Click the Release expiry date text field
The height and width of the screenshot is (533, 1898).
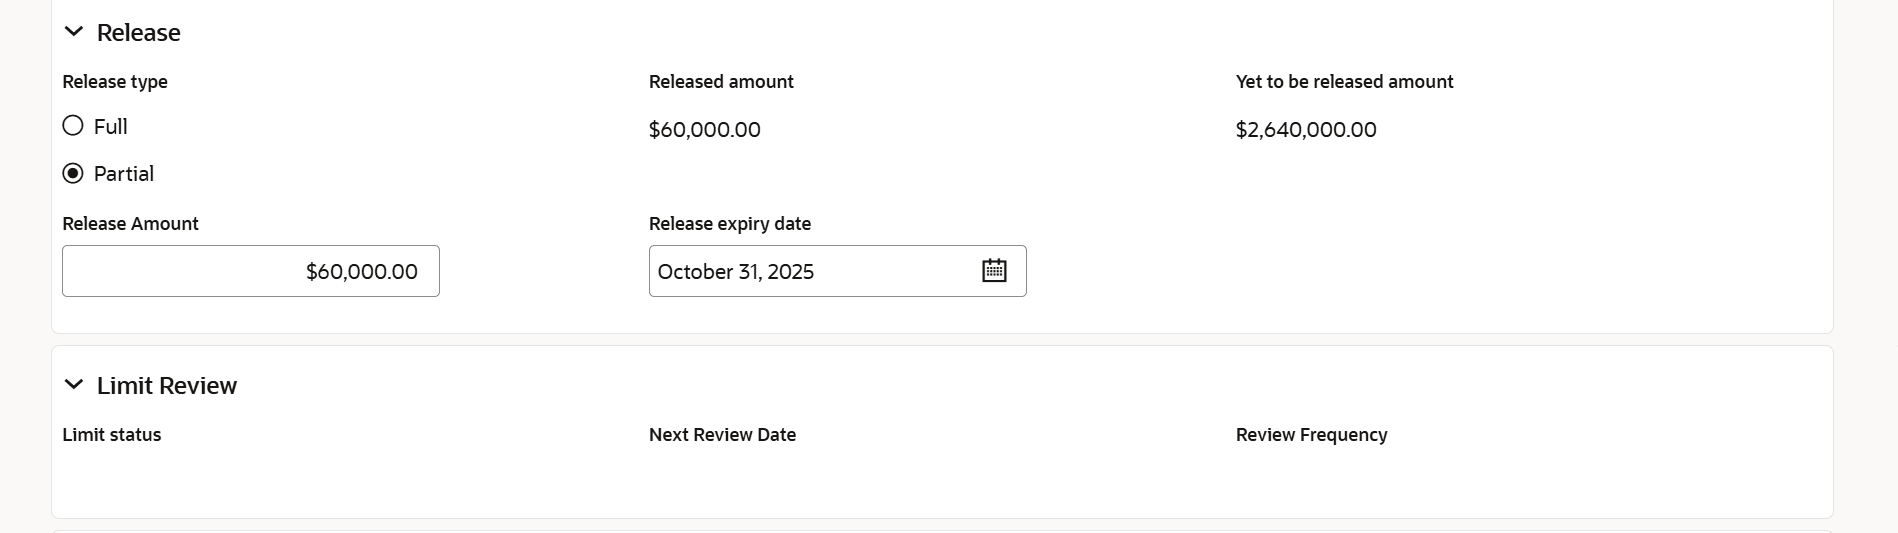(x=812, y=271)
